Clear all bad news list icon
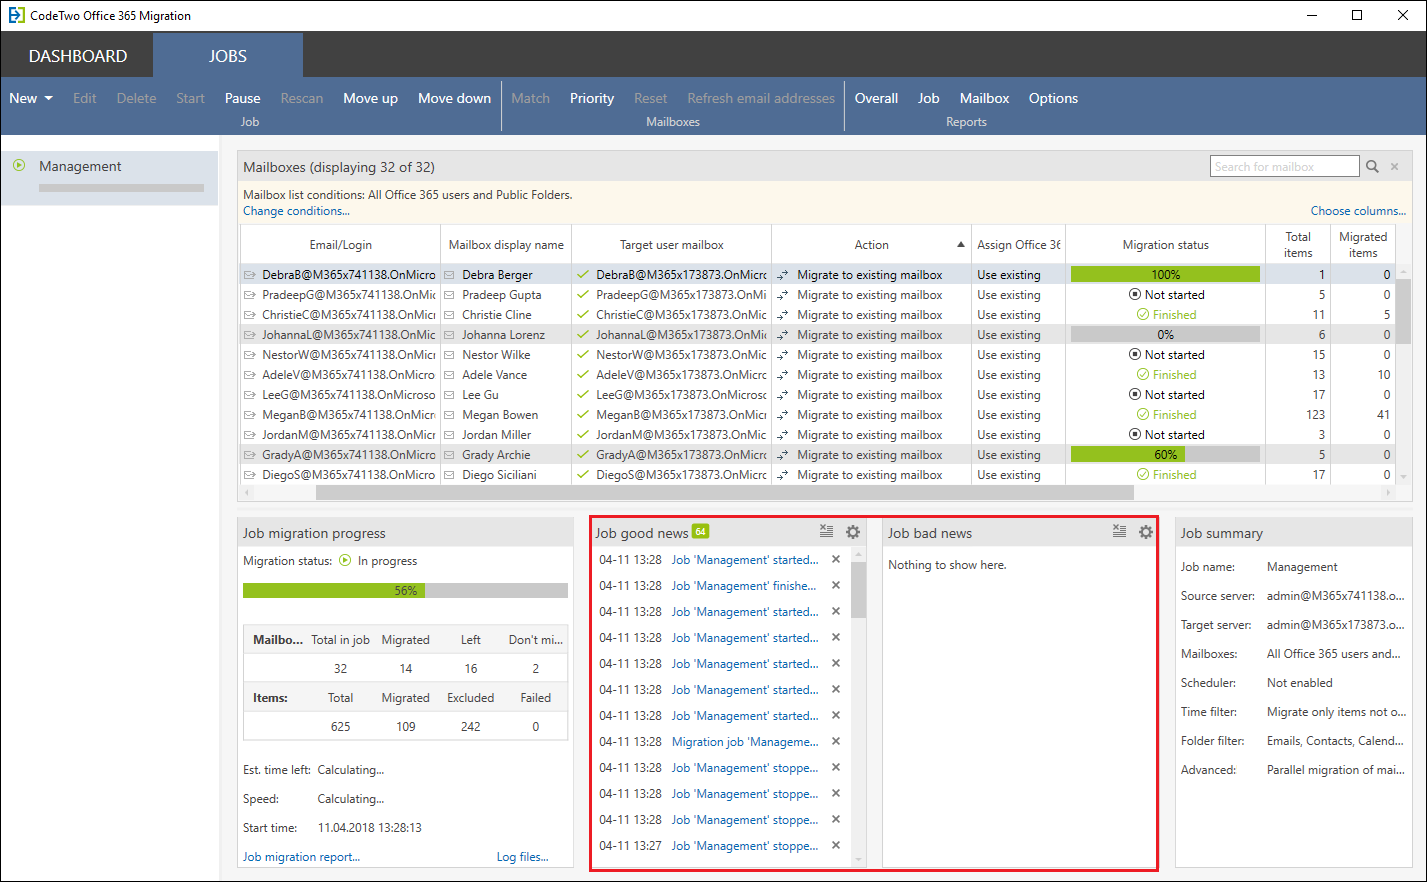The image size is (1427, 882). (x=1119, y=531)
